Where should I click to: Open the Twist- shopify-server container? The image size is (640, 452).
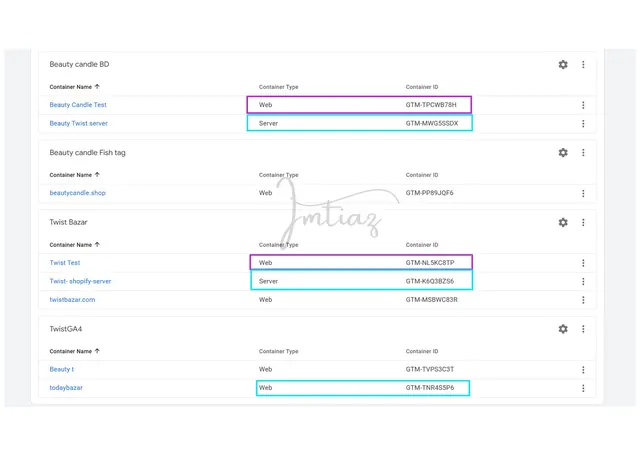click(x=80, y=281)
